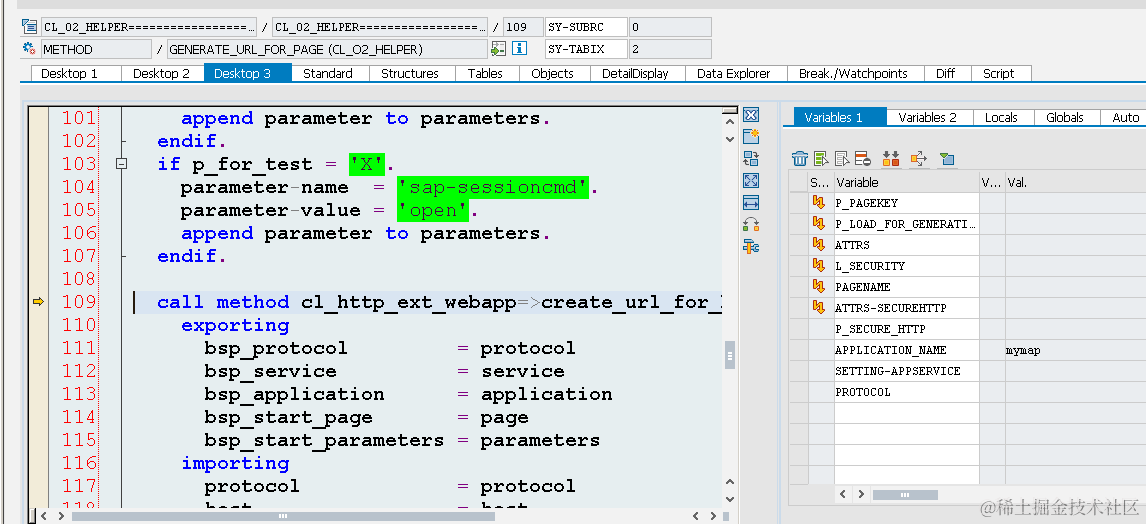This screenshot has height=524, width=1146.
Task: Open the Break./Watchpoints tab
Action: click(x=853, y=73)
